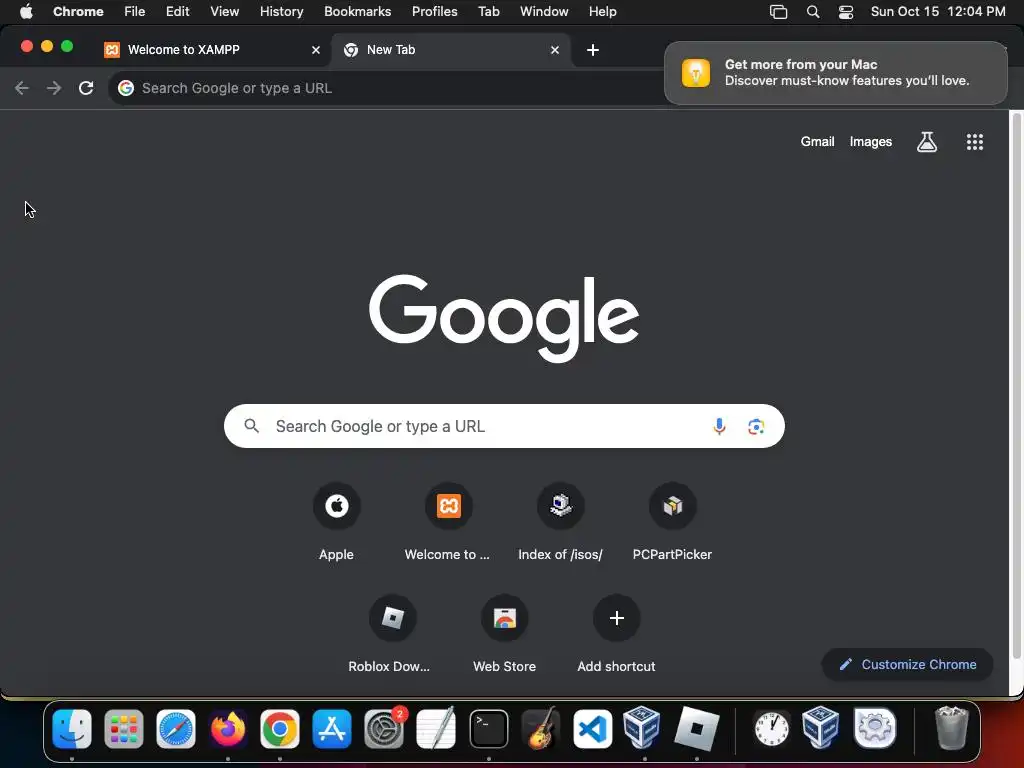This screenshot has width=1024, height=768.
Task: Open the Gmail link
Action: [x=818, y=142]
